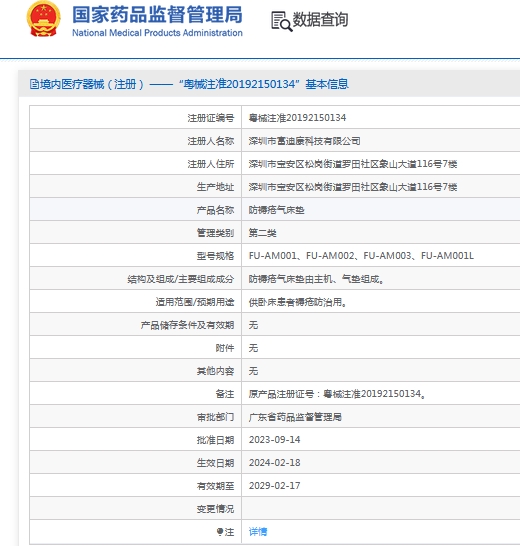Select management class 第二类
The width and height of the screenshot is (520, 546).
[x=262, y=233]
